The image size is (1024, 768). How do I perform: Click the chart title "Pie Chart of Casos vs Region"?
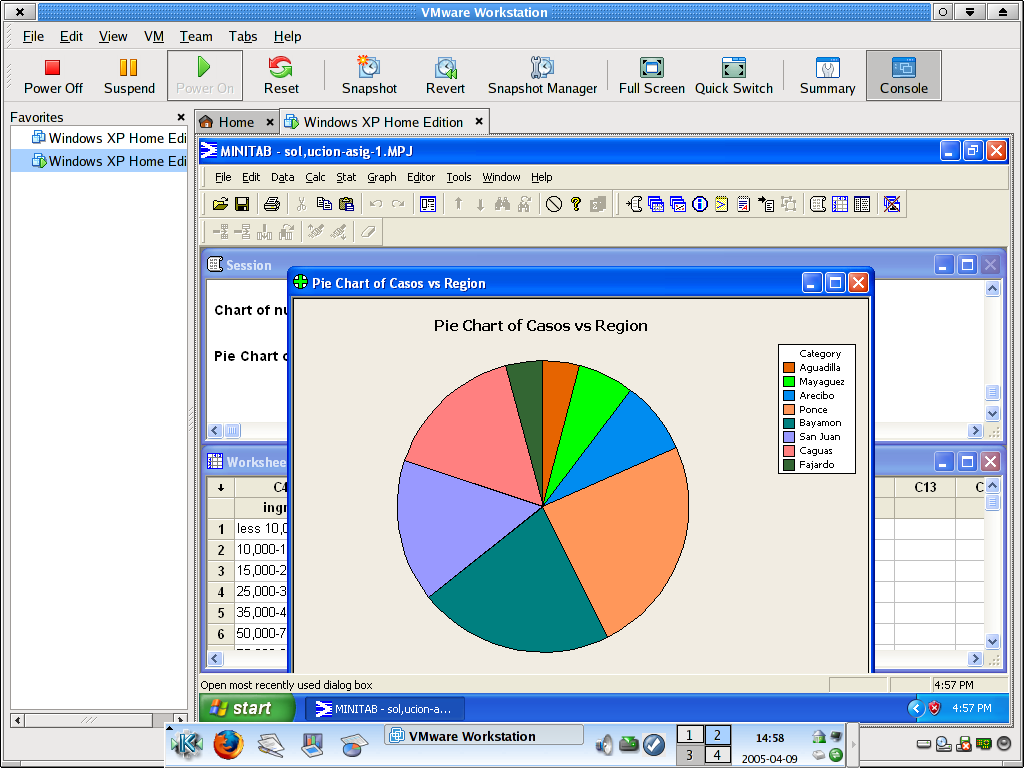[541, 325]
